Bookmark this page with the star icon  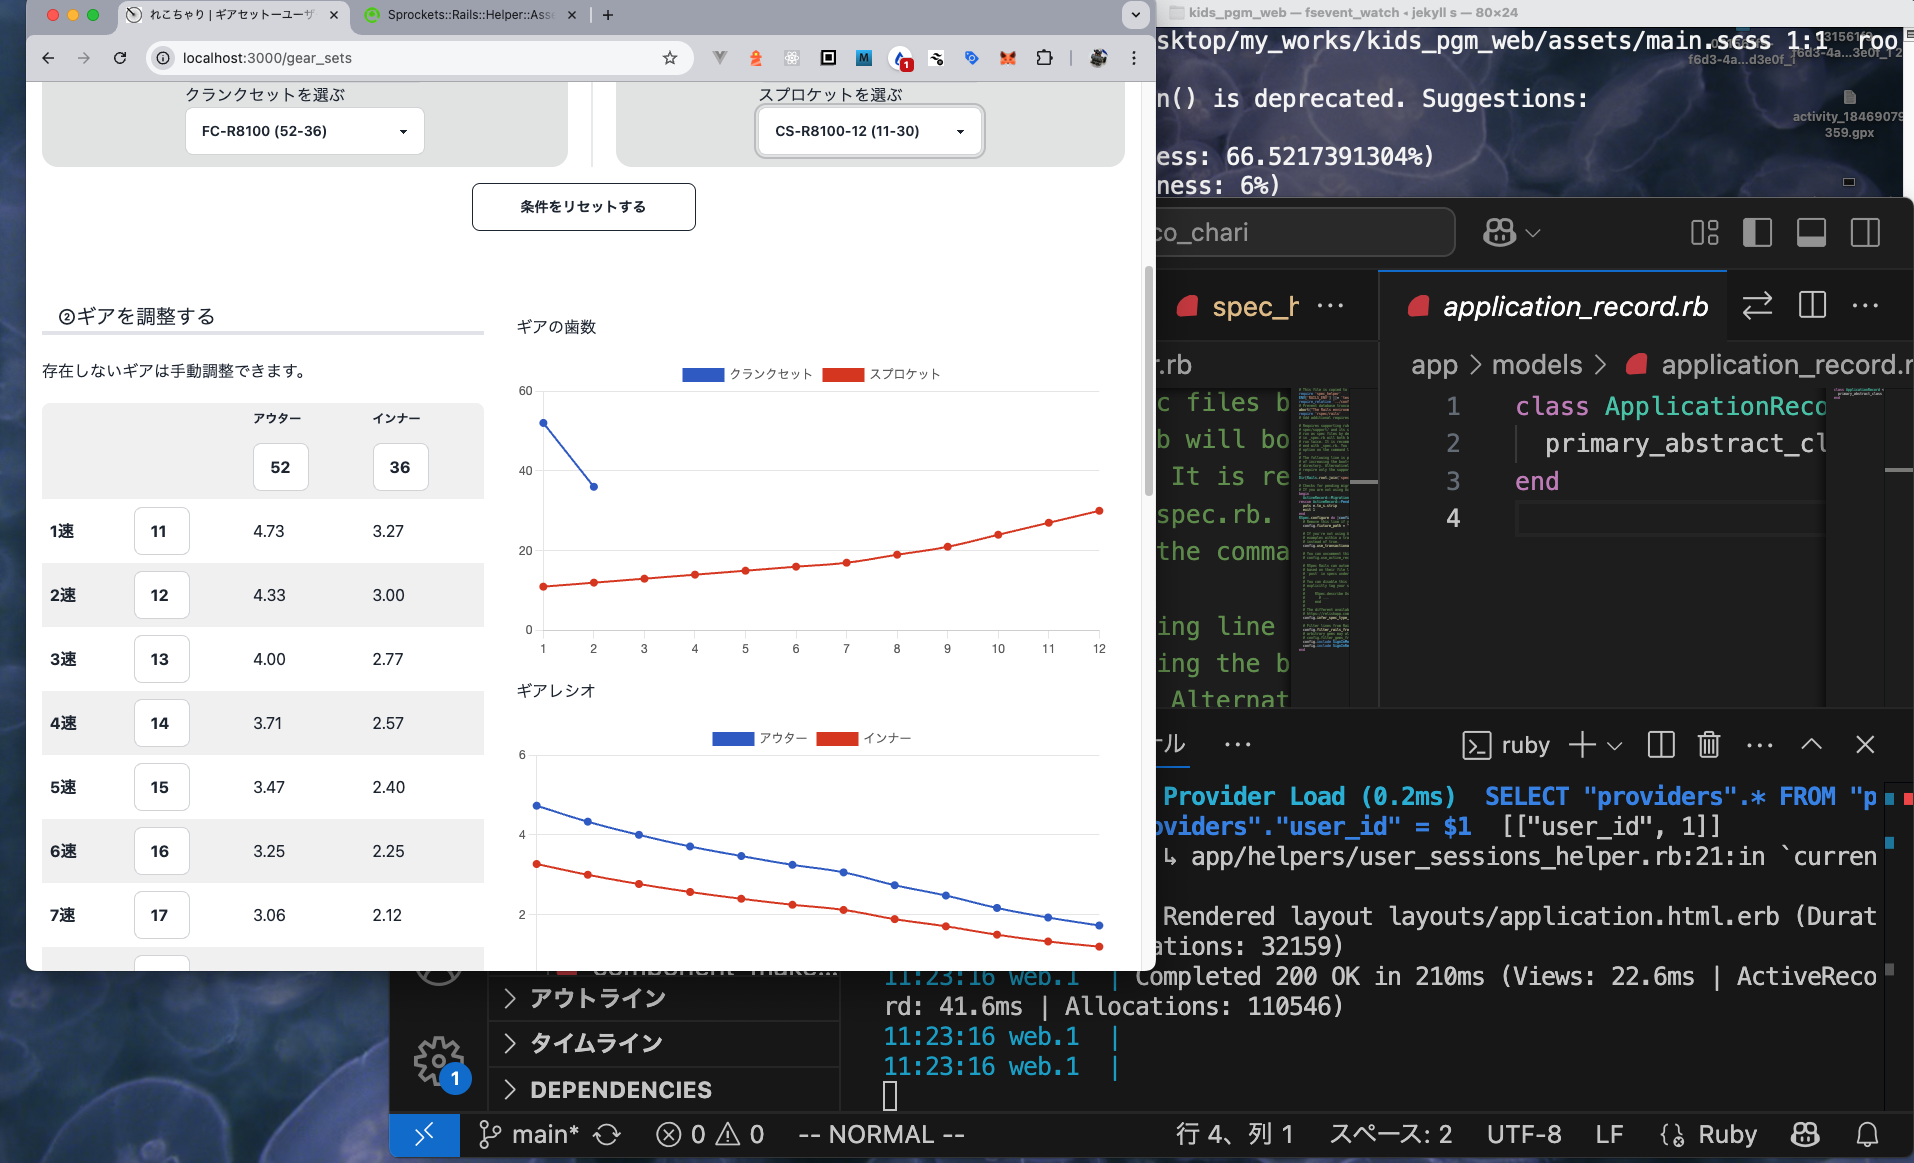point(670,58)
